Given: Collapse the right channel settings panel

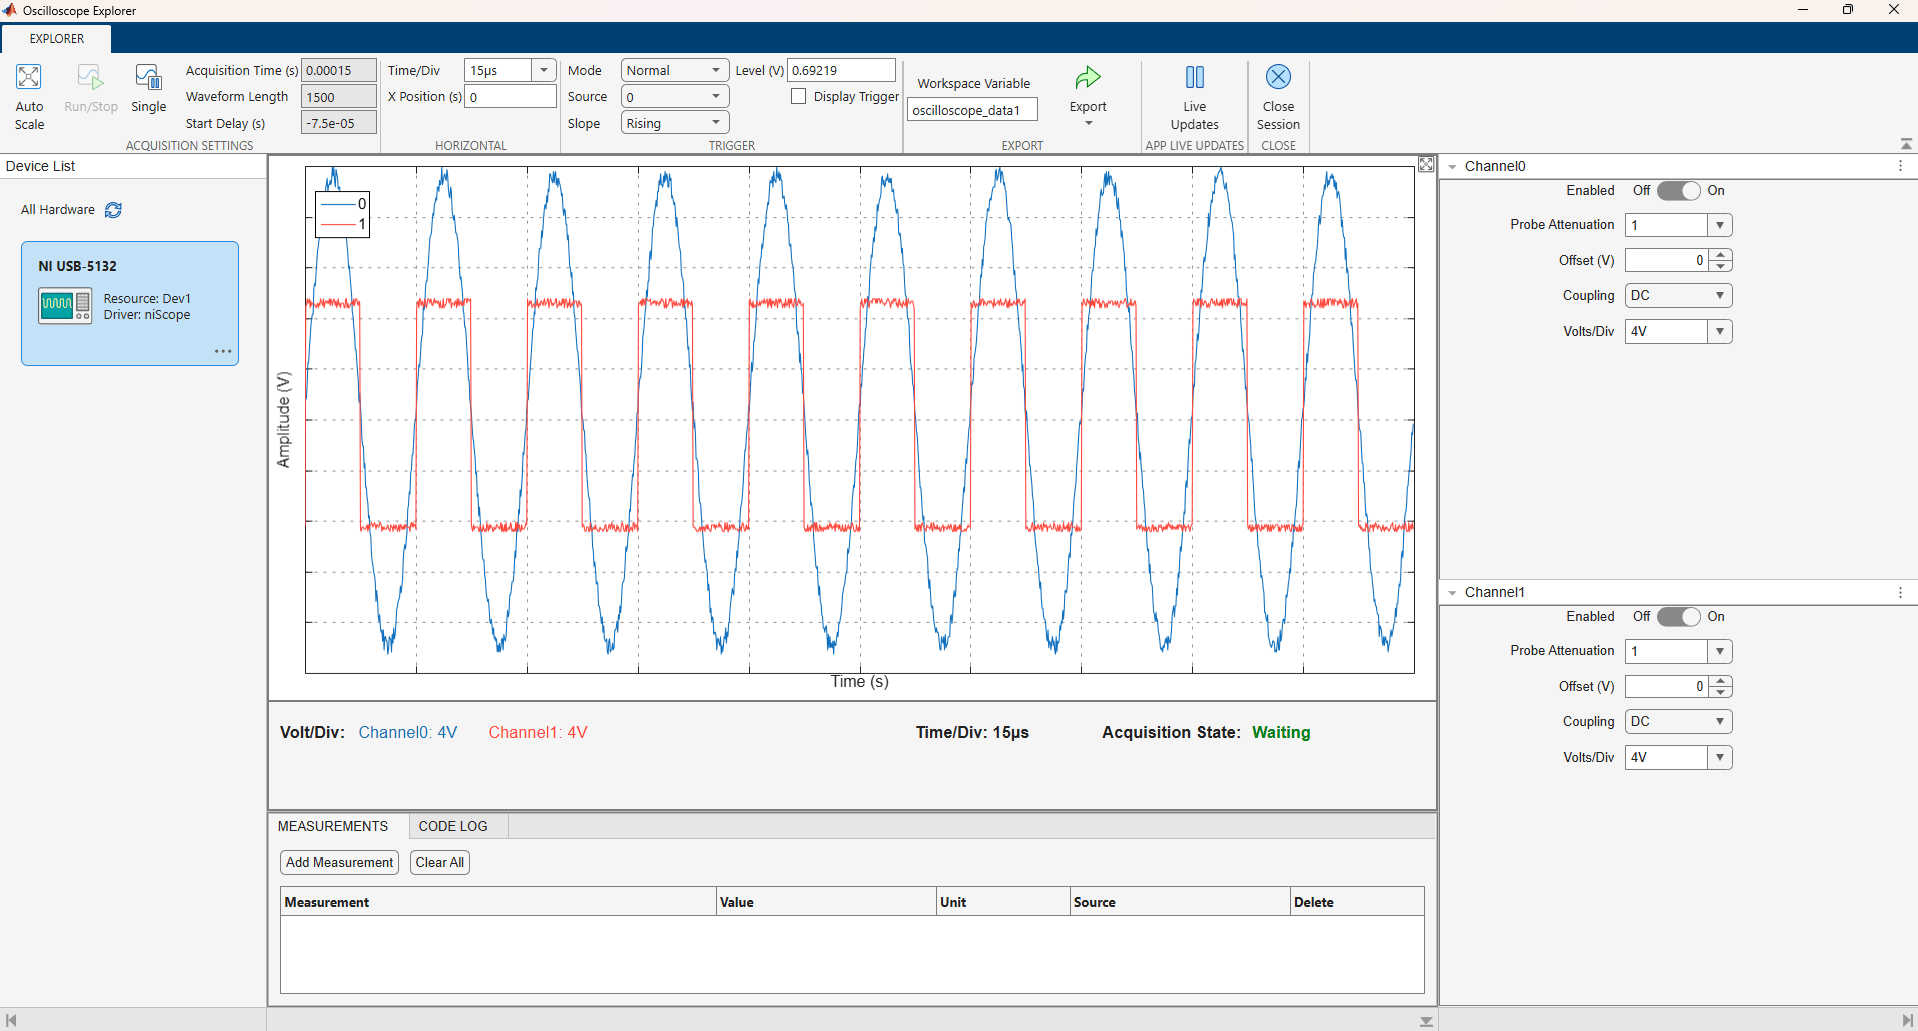Looking at the screenshot, I should pos(1907,1021).
